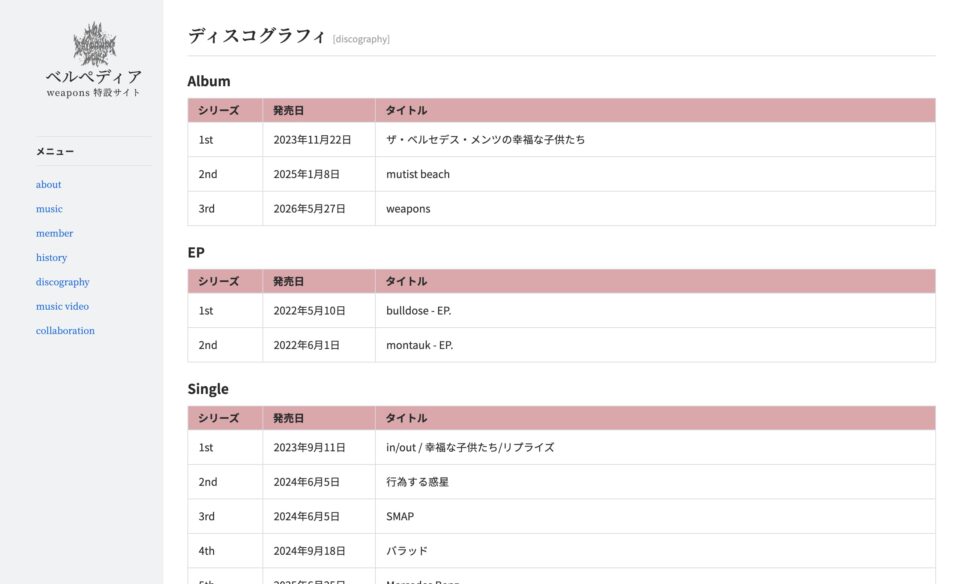This screenshot has height=584, width=960.
Task: Click the date 2025年1月8日
Action: 307,174
